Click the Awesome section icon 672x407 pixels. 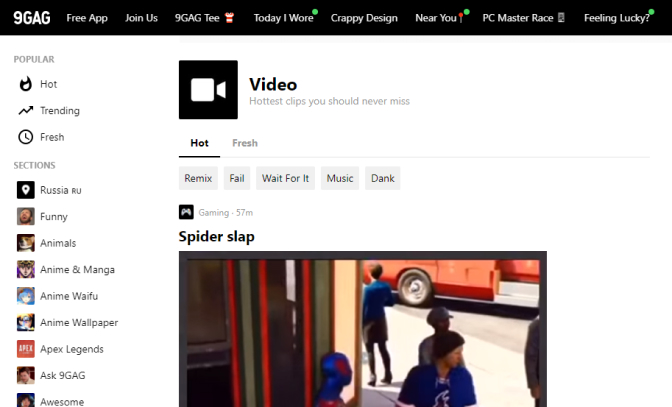pyautogui.click(x=26, y=401)
